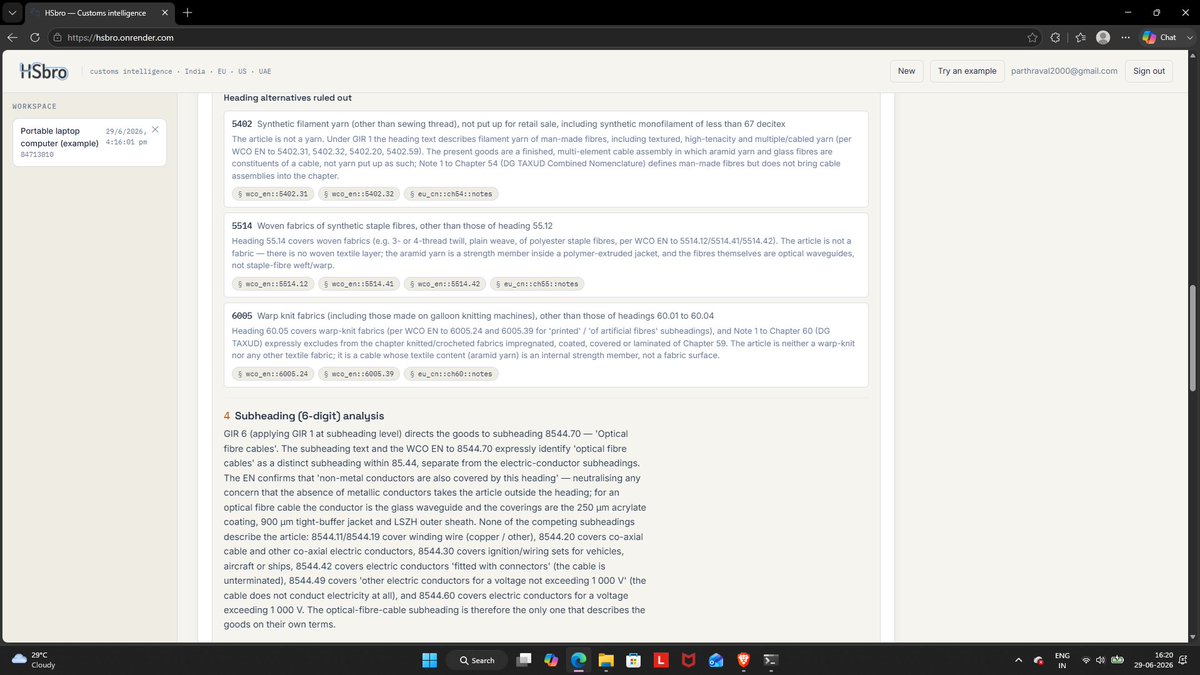The height and width of the screenshot is (675, 1200).
Task: Add this page to favorites
Action: (1032, 37)
